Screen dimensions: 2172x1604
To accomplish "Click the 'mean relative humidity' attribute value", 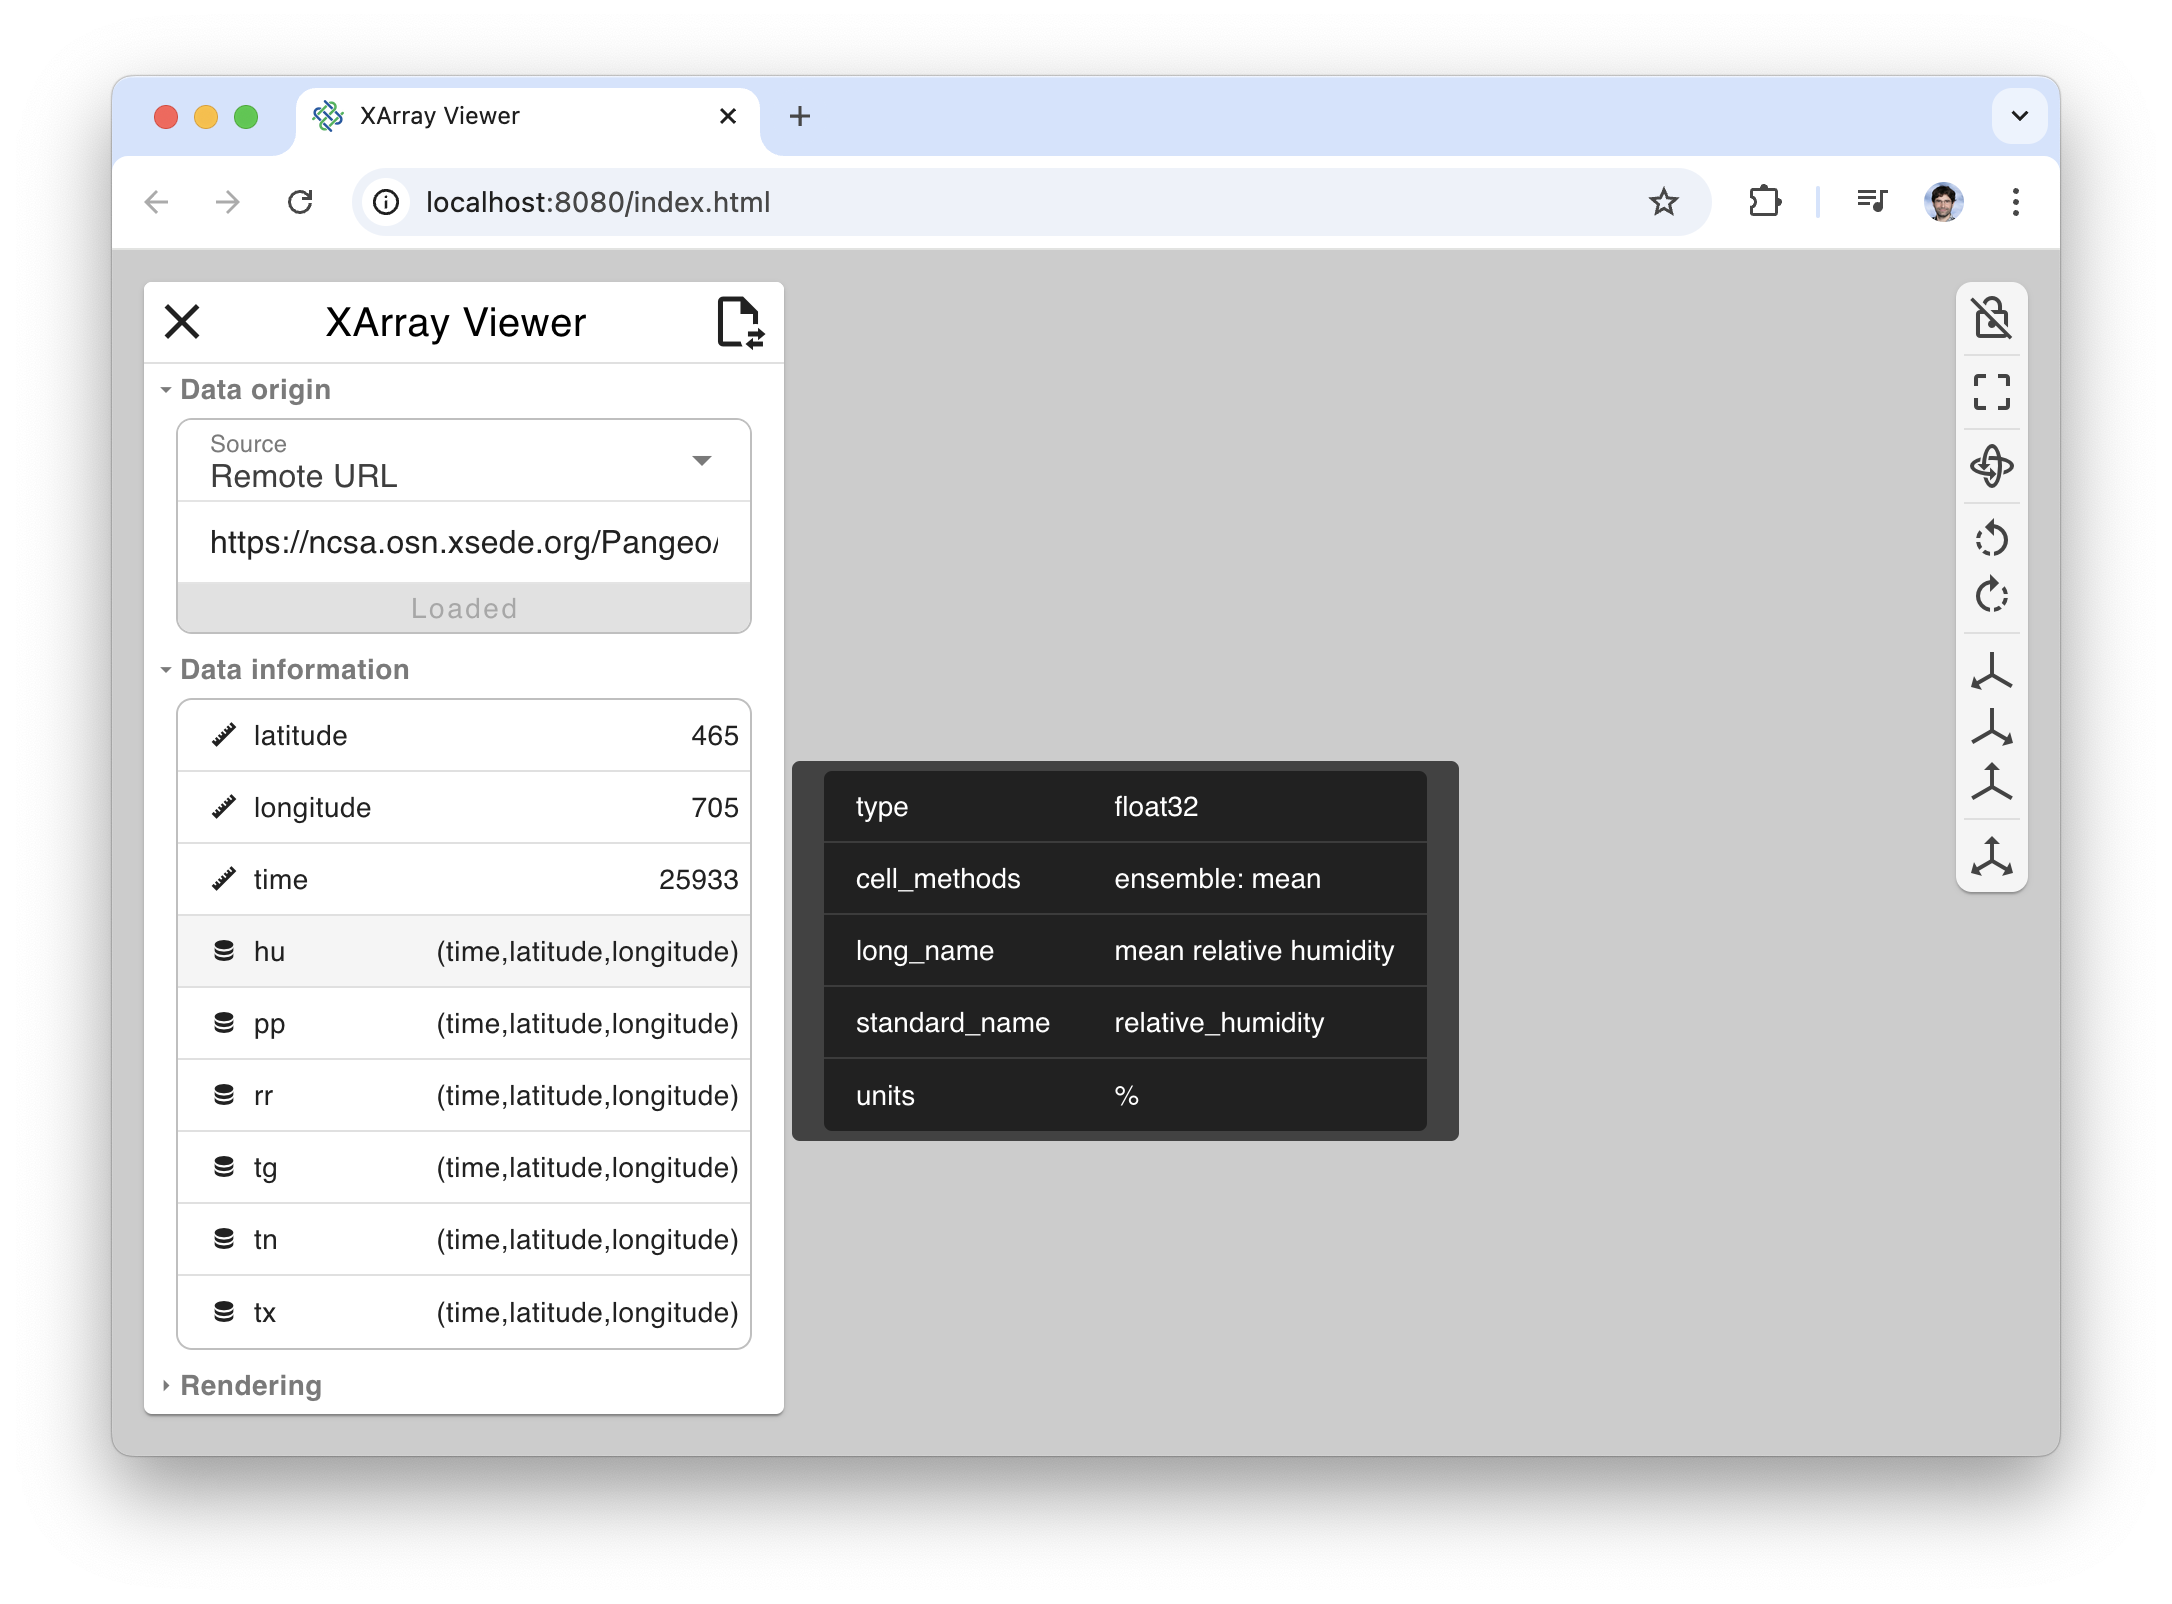I will click(x=1254, y=950).
